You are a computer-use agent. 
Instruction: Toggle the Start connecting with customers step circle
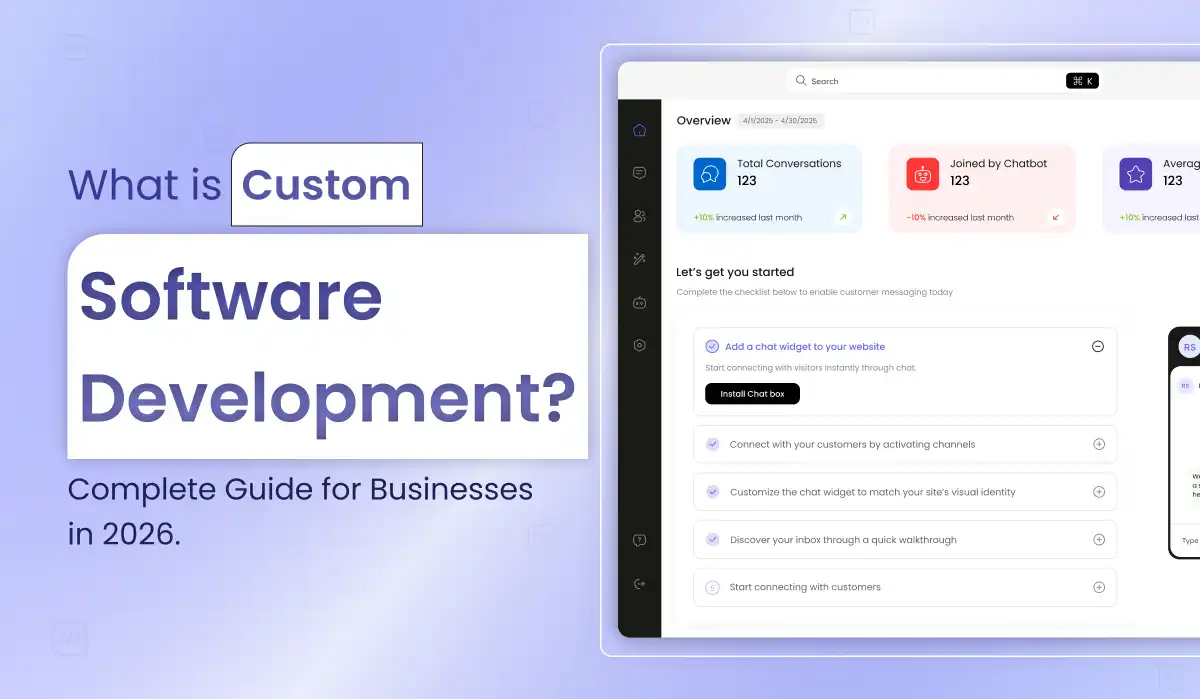(x=712, y=587)
